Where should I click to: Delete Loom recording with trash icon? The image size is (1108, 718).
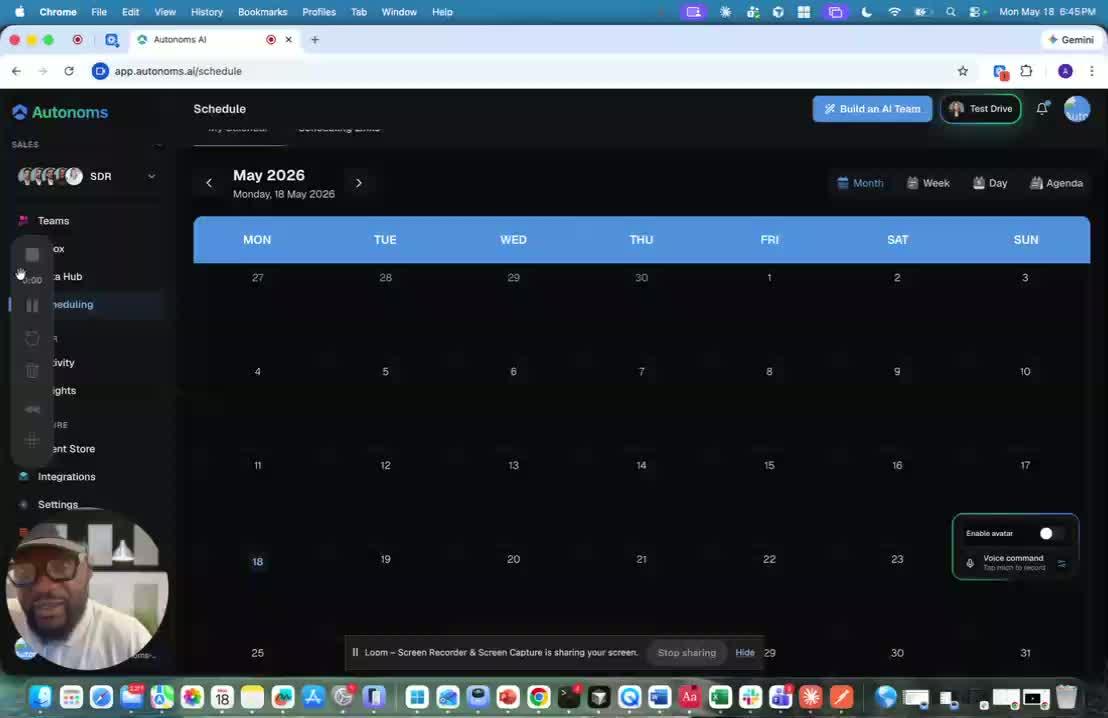tap(32, 370)
